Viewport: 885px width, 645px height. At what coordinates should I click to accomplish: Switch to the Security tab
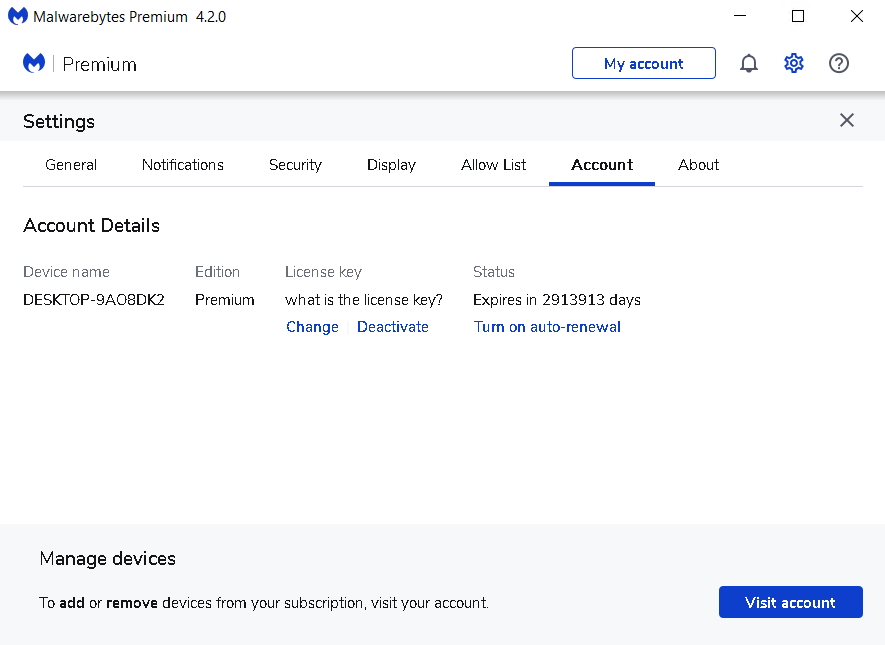295,165
